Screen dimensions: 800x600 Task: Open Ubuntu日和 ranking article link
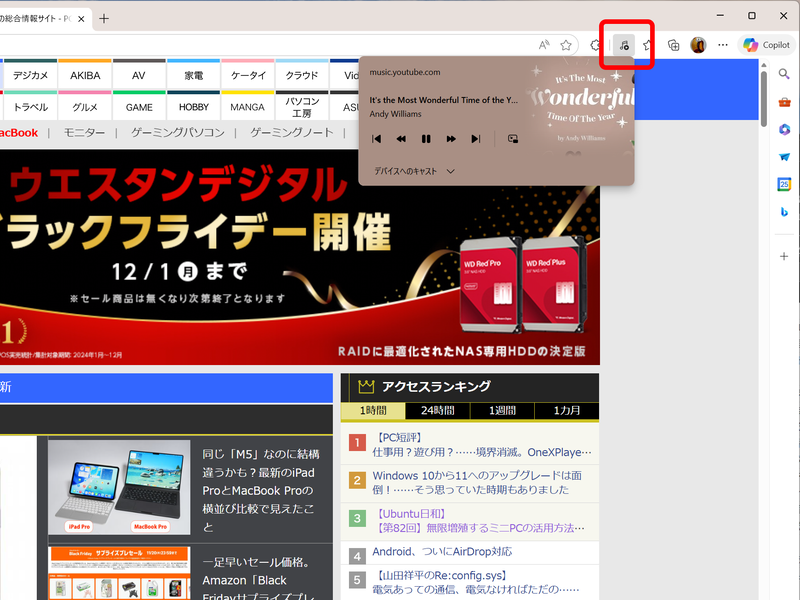pos(479,521)
